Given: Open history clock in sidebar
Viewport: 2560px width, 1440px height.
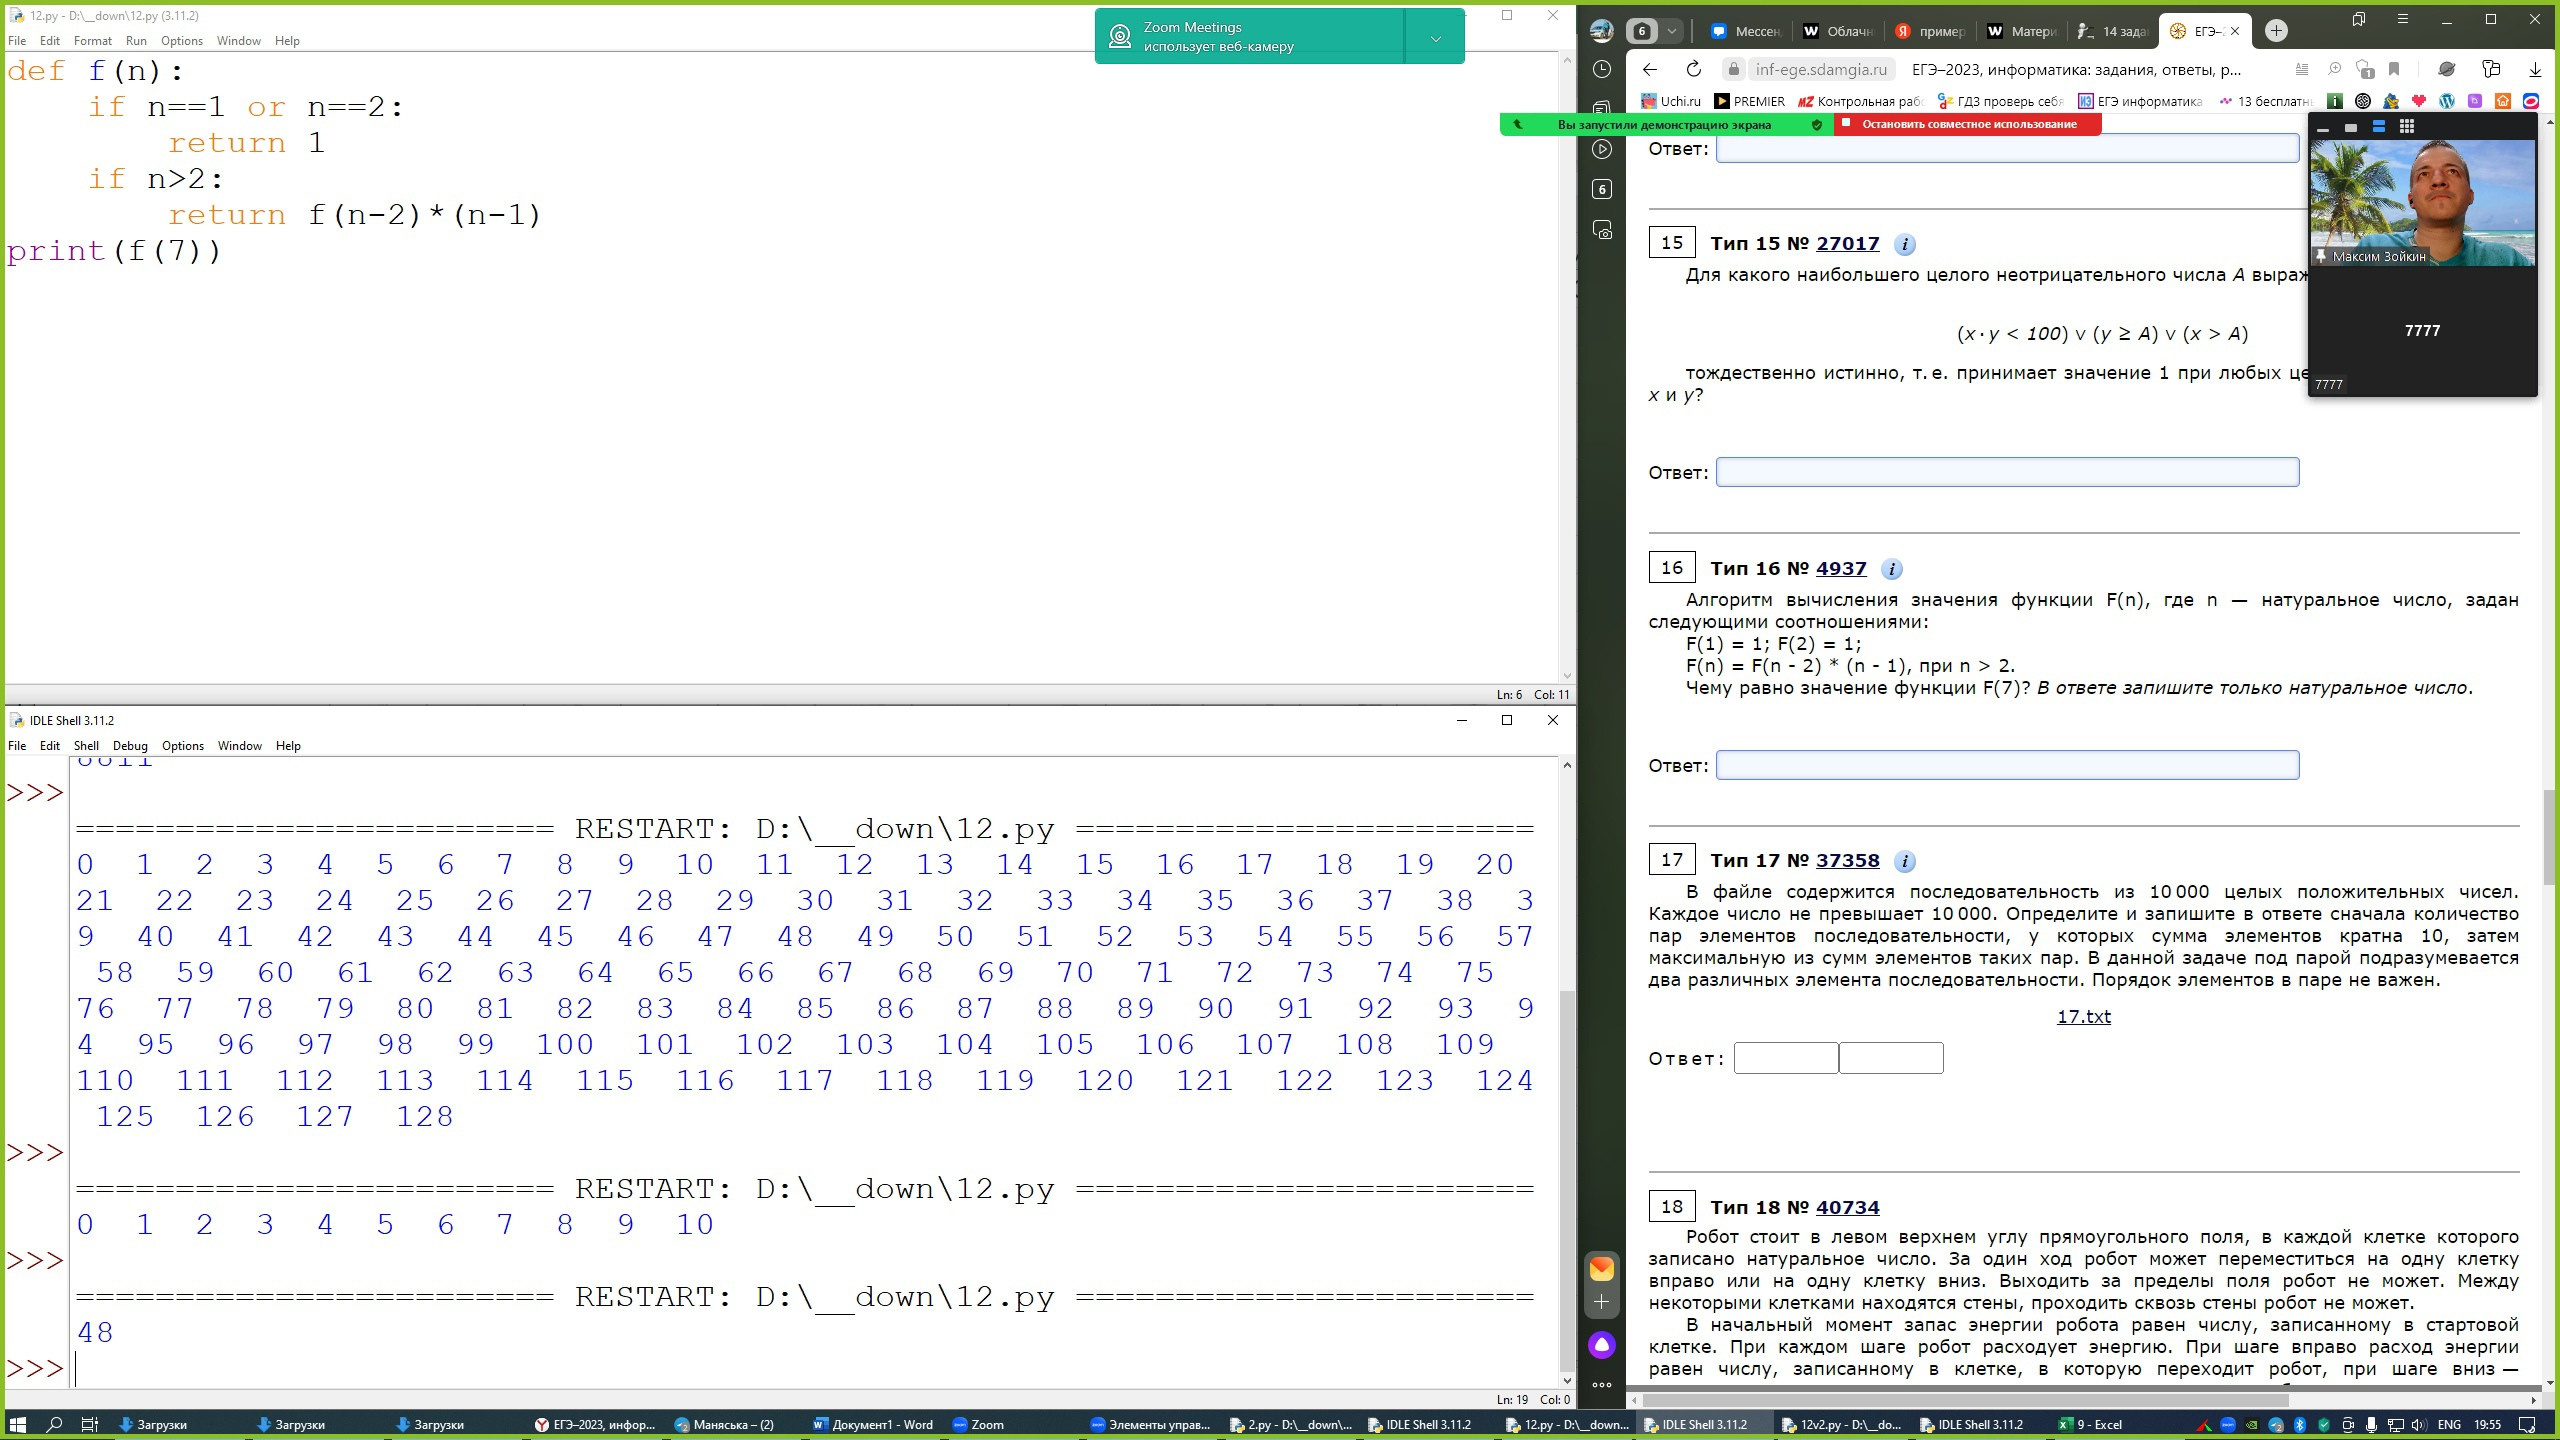Looking at the screenshot, I should click(x=1602, y=69).
